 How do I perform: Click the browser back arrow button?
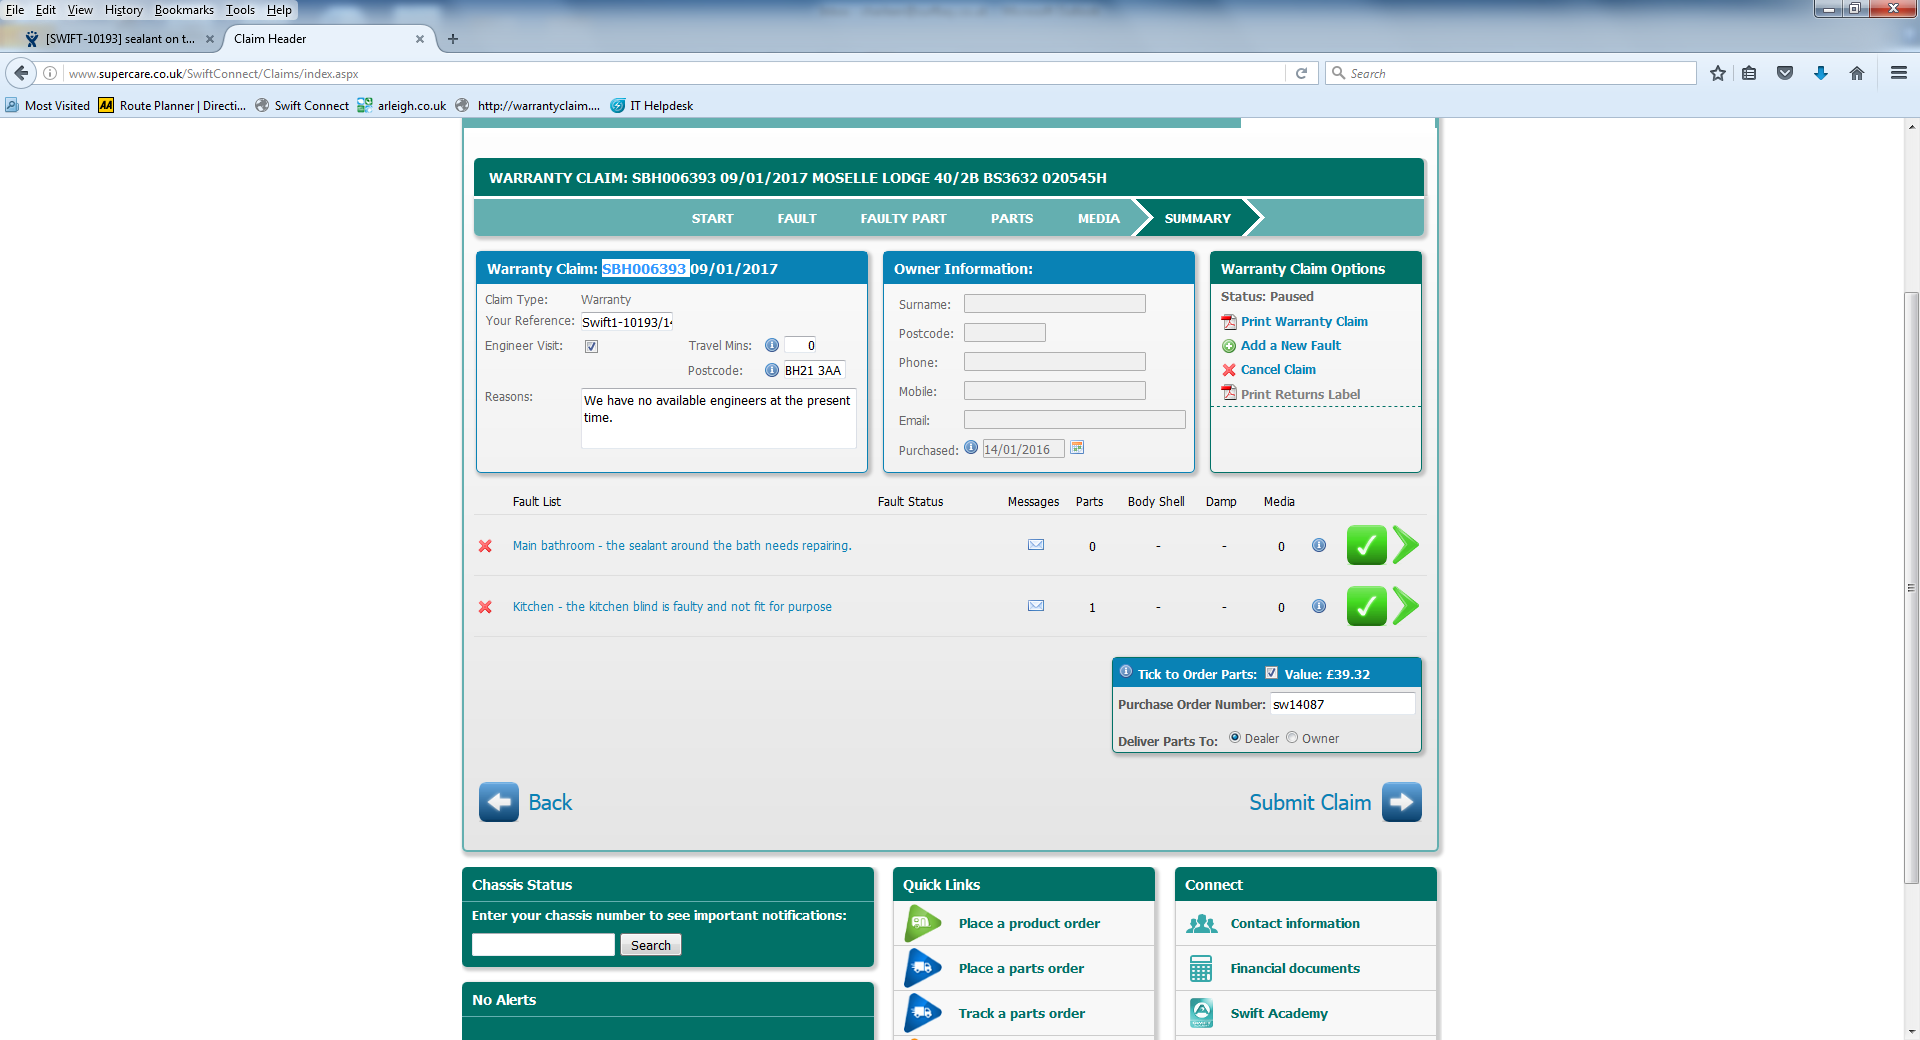click(21, 73)
